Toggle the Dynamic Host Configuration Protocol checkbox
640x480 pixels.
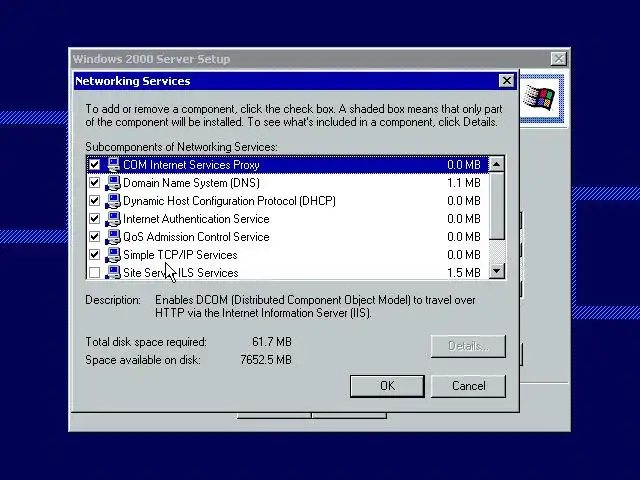[94, 200]
